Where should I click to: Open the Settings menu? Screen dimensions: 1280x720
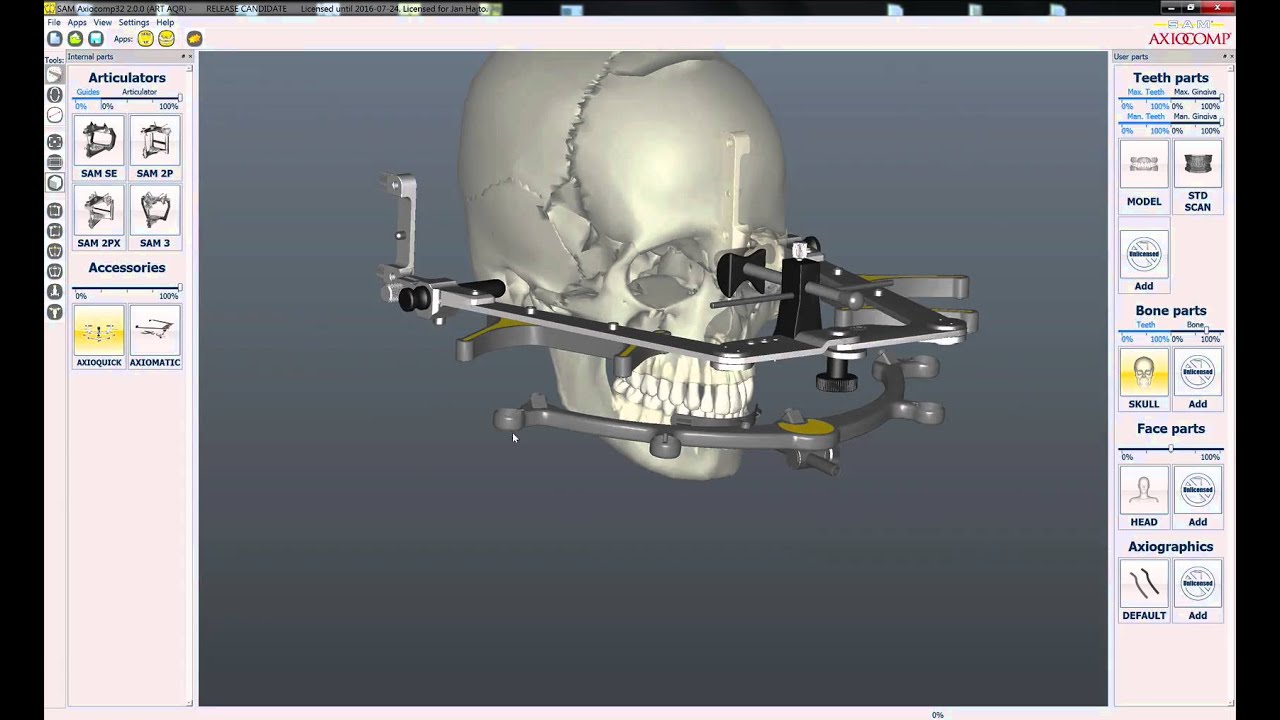[x=134, y=22]
